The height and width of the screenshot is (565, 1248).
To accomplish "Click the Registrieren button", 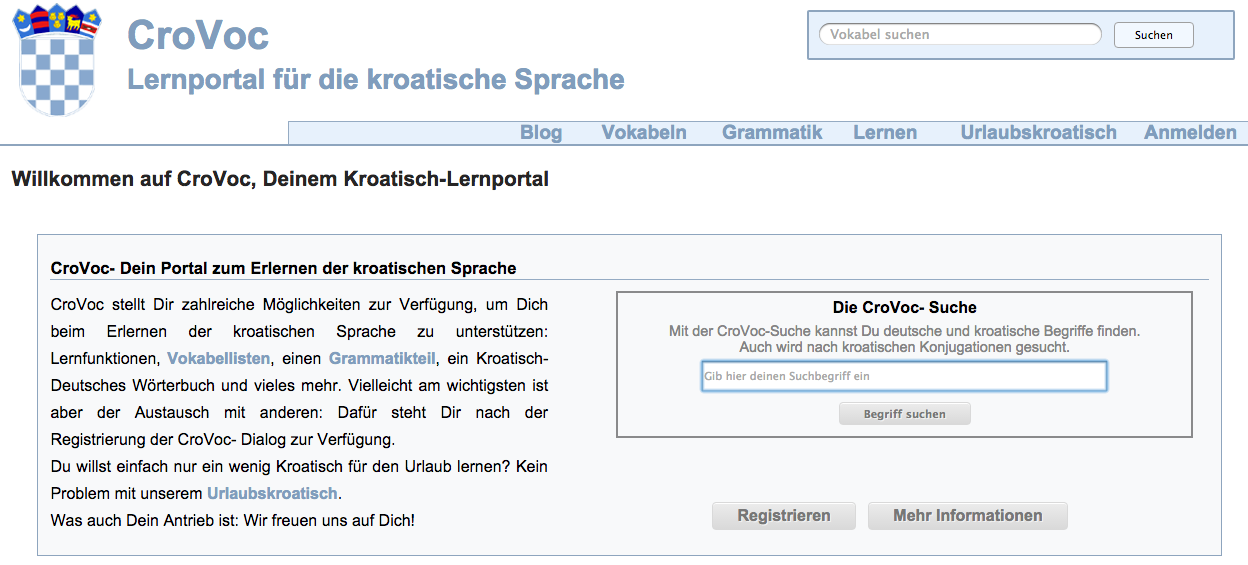I will click(x=784, y=516).
